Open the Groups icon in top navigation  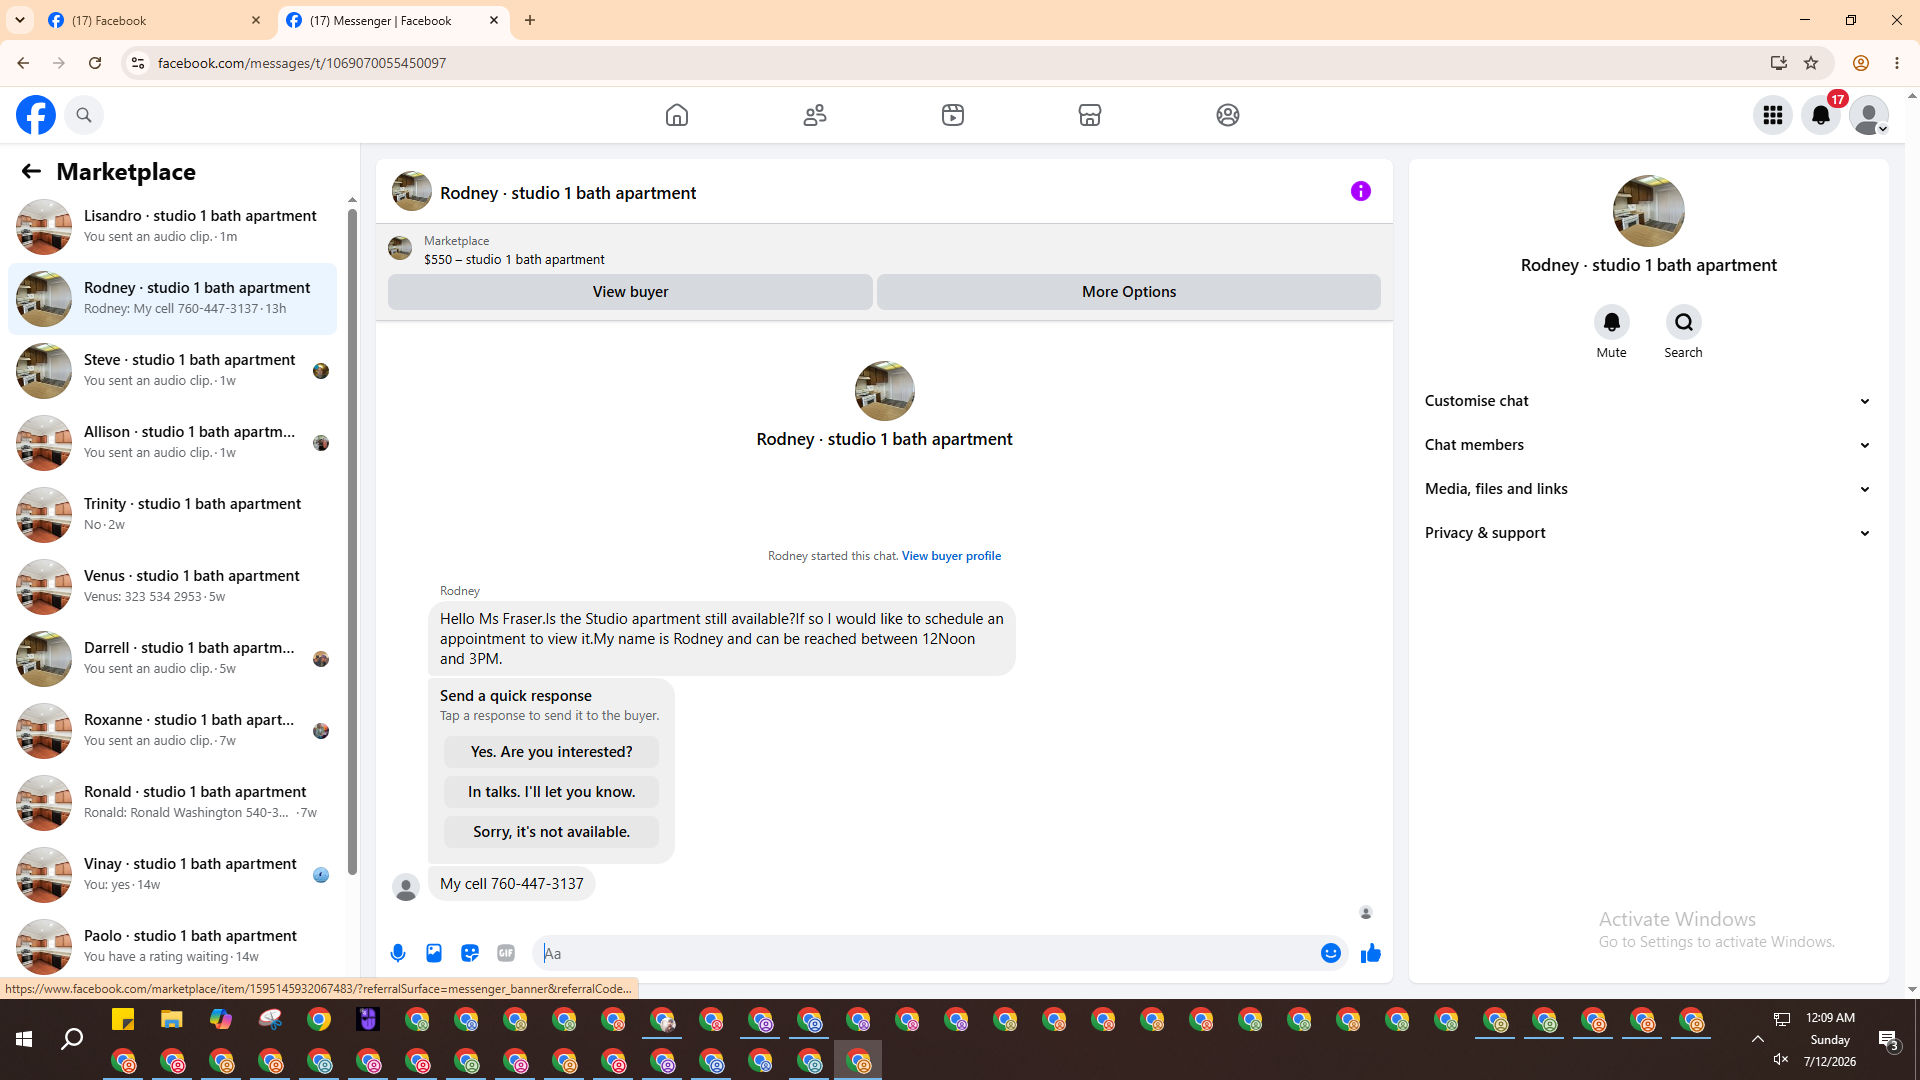tap(1228, 115)
